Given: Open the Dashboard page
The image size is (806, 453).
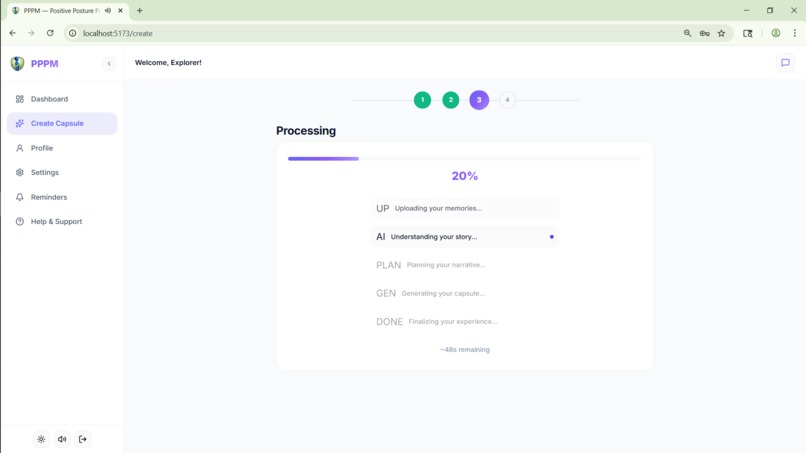Looking at the screenshot, I should (62, 99).
